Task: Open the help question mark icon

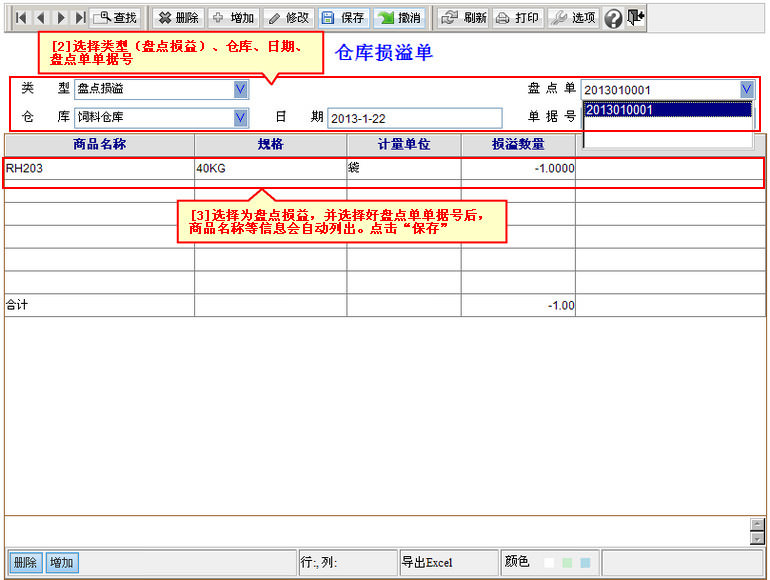Action: [x=614, y=18]
